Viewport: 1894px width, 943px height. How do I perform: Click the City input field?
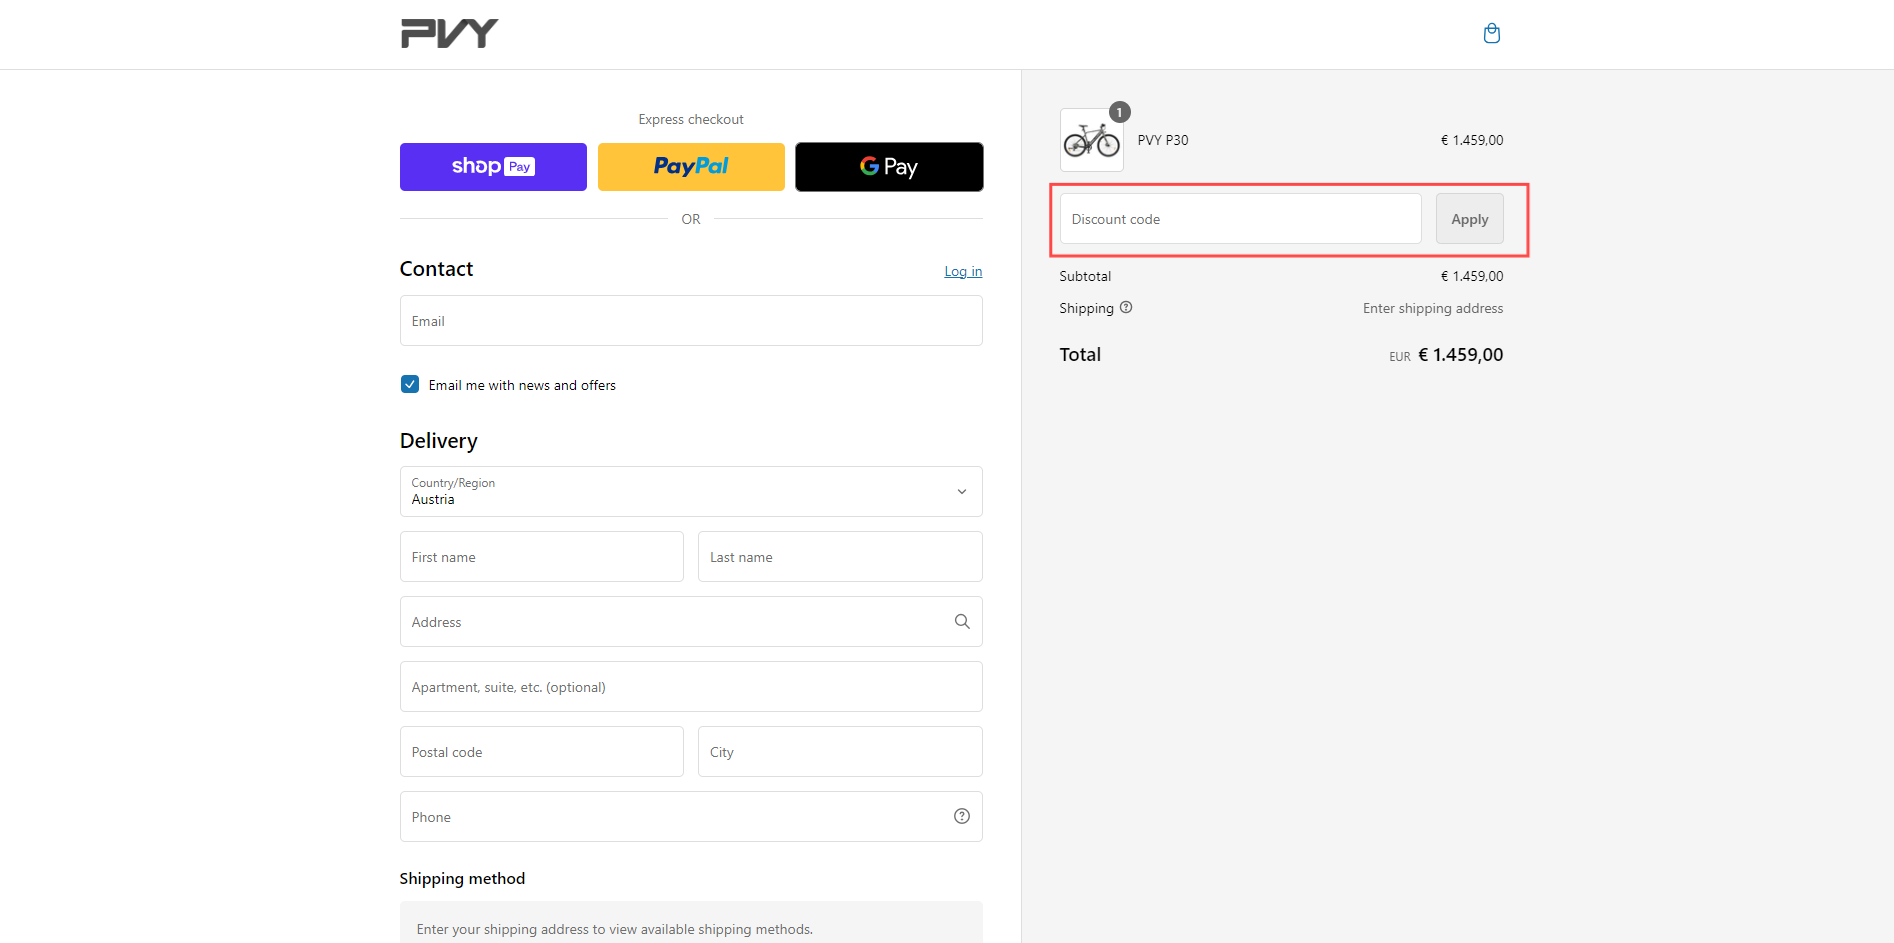point(840,752)
